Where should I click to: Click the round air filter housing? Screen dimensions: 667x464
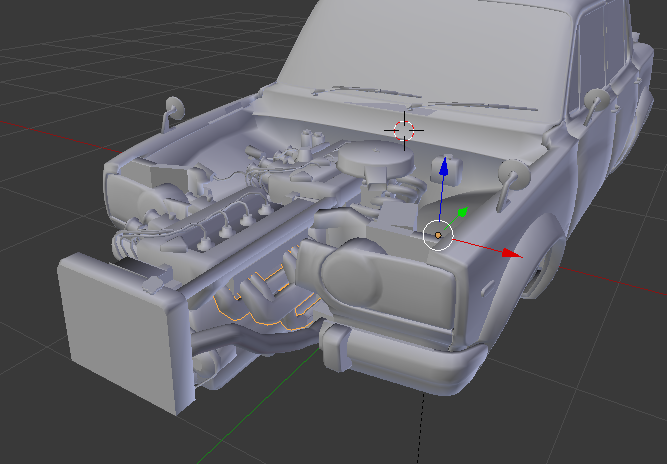click(376, 157)
